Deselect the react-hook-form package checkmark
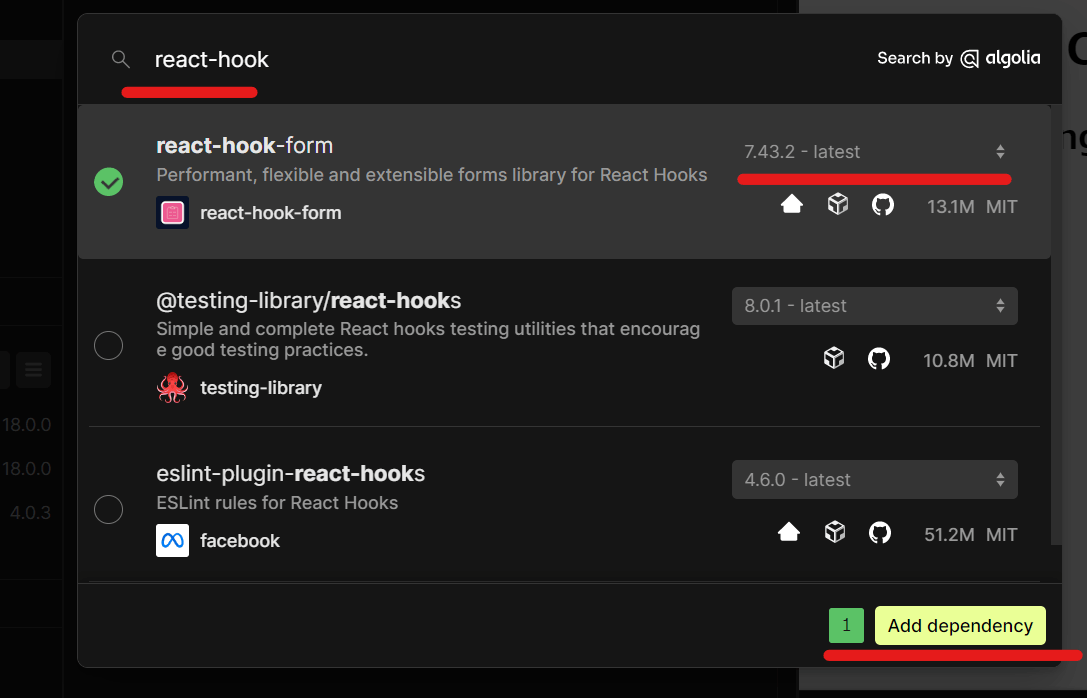The height and width of the screenshot is (698, 1087). click(109, 182)
